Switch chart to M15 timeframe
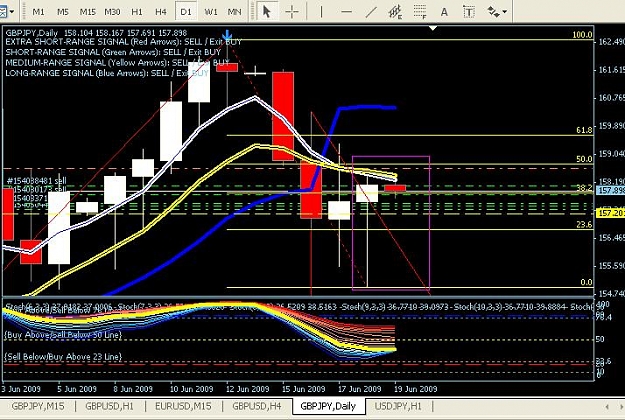The image size is (625, 420). pos(87,12)
